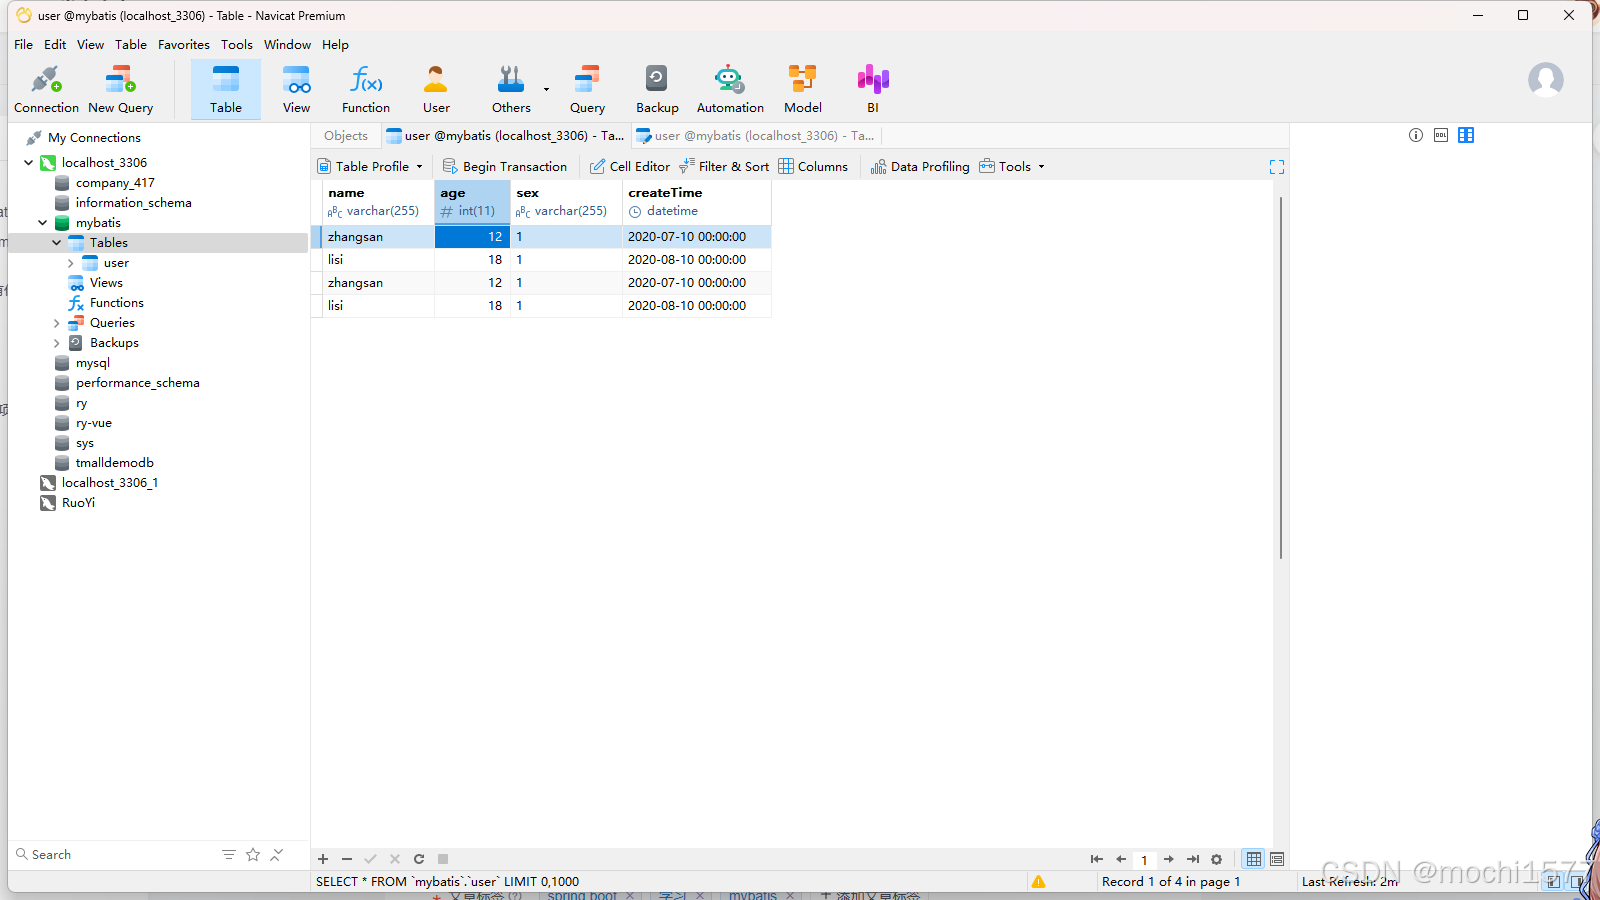
Task: Open the New Query tool
Action: point(119,88)
